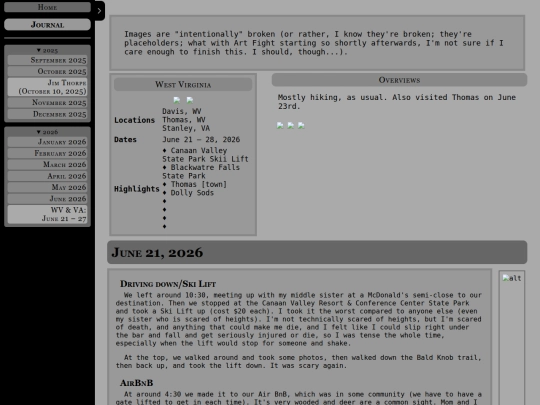540x405 pixels.
Task: Click the Dates row label
Action: point(125,139)
